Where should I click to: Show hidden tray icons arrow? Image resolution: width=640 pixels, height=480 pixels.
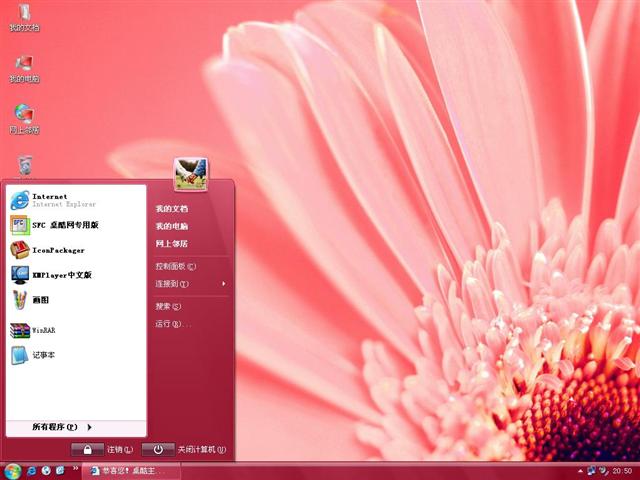[580, 471]
